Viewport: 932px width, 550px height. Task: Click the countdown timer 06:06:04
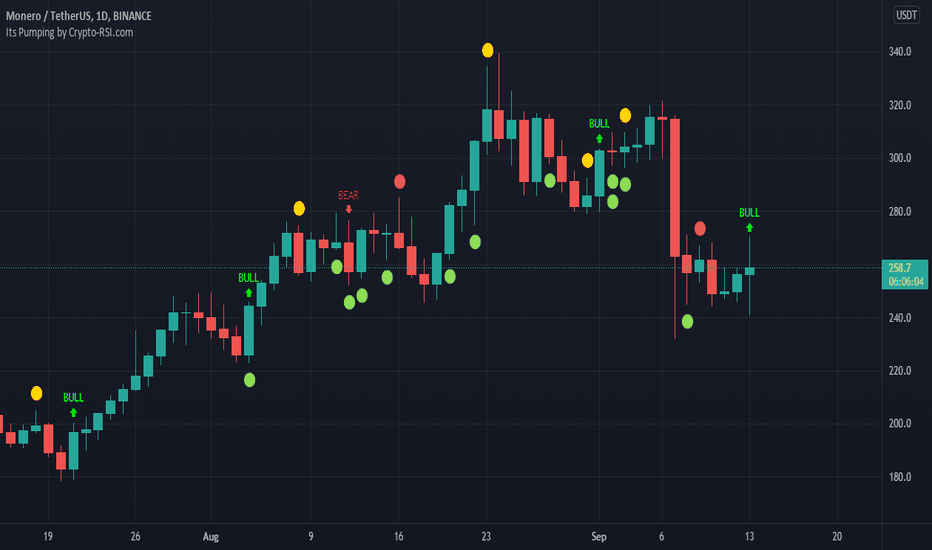point(906,282)
